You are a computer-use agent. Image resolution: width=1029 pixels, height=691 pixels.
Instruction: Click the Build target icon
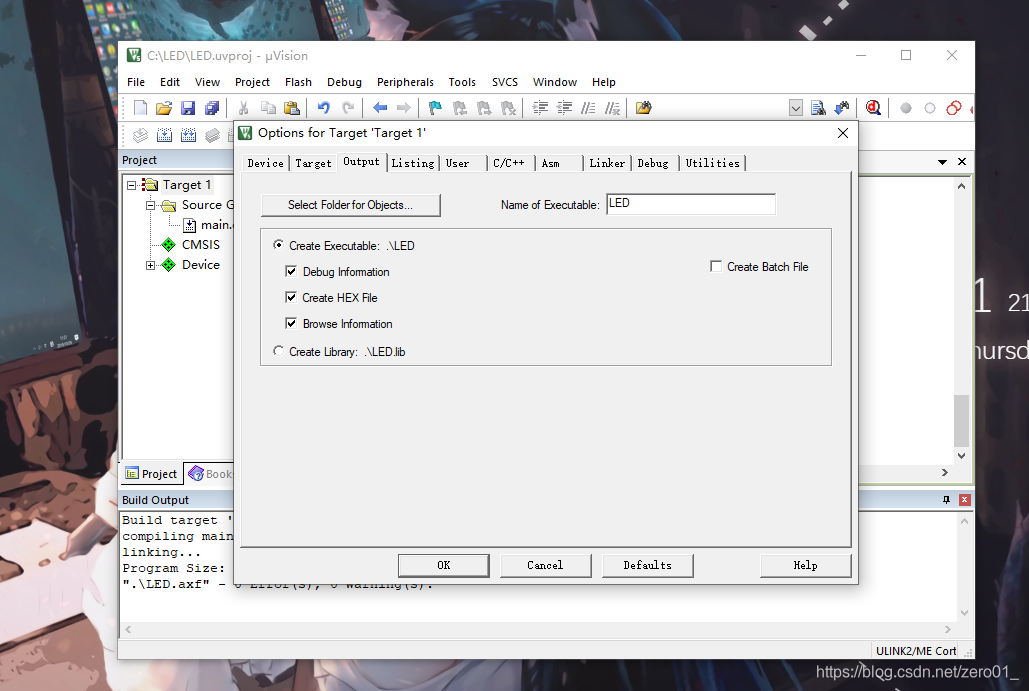(x=164, y=135)
